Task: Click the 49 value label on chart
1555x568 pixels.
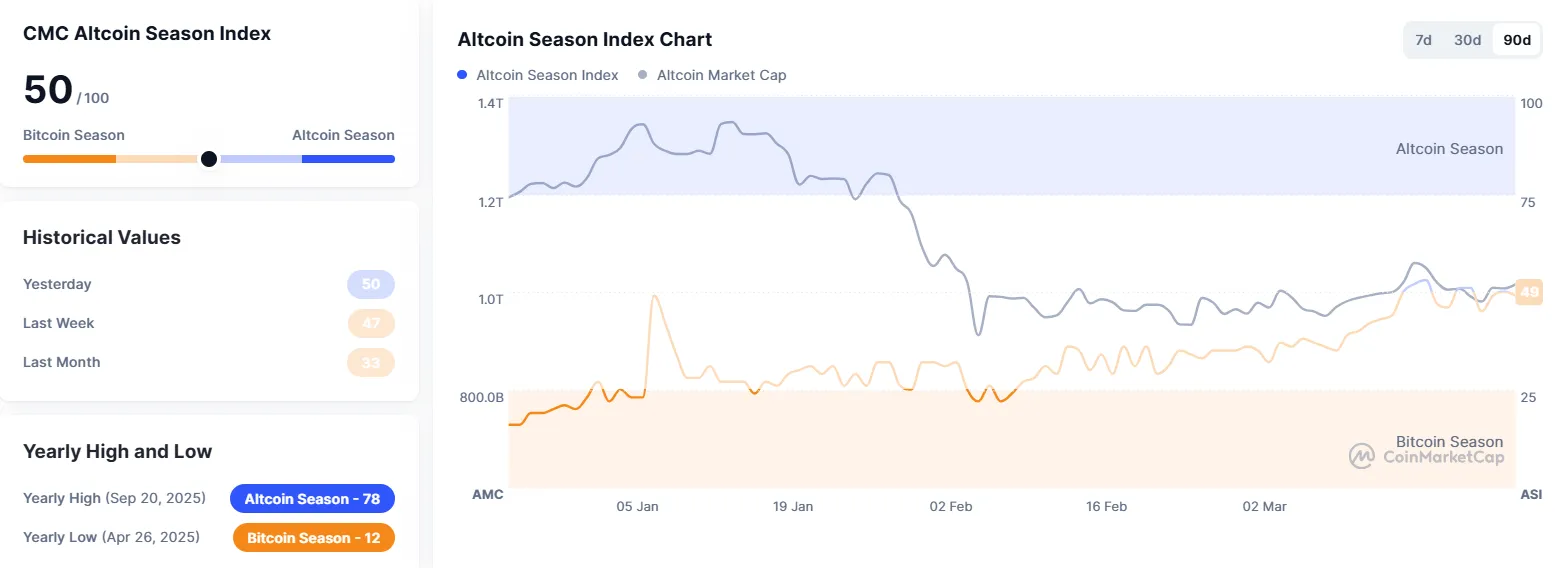Action: click(1530, 292)
